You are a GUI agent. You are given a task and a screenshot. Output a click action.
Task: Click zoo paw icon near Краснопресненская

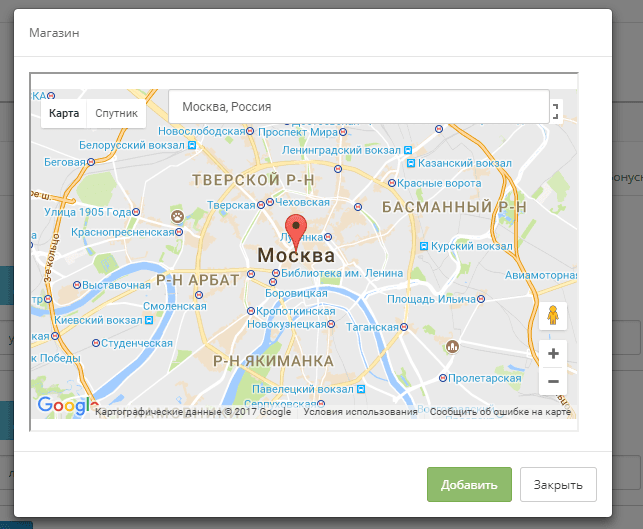(x=178, y=216)
